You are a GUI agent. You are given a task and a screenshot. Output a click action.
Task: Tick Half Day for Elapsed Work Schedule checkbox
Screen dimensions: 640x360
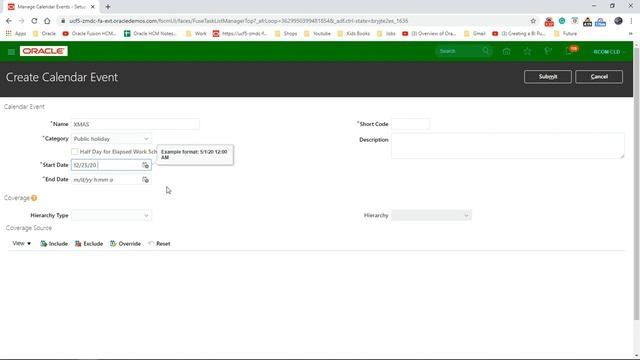74,151
